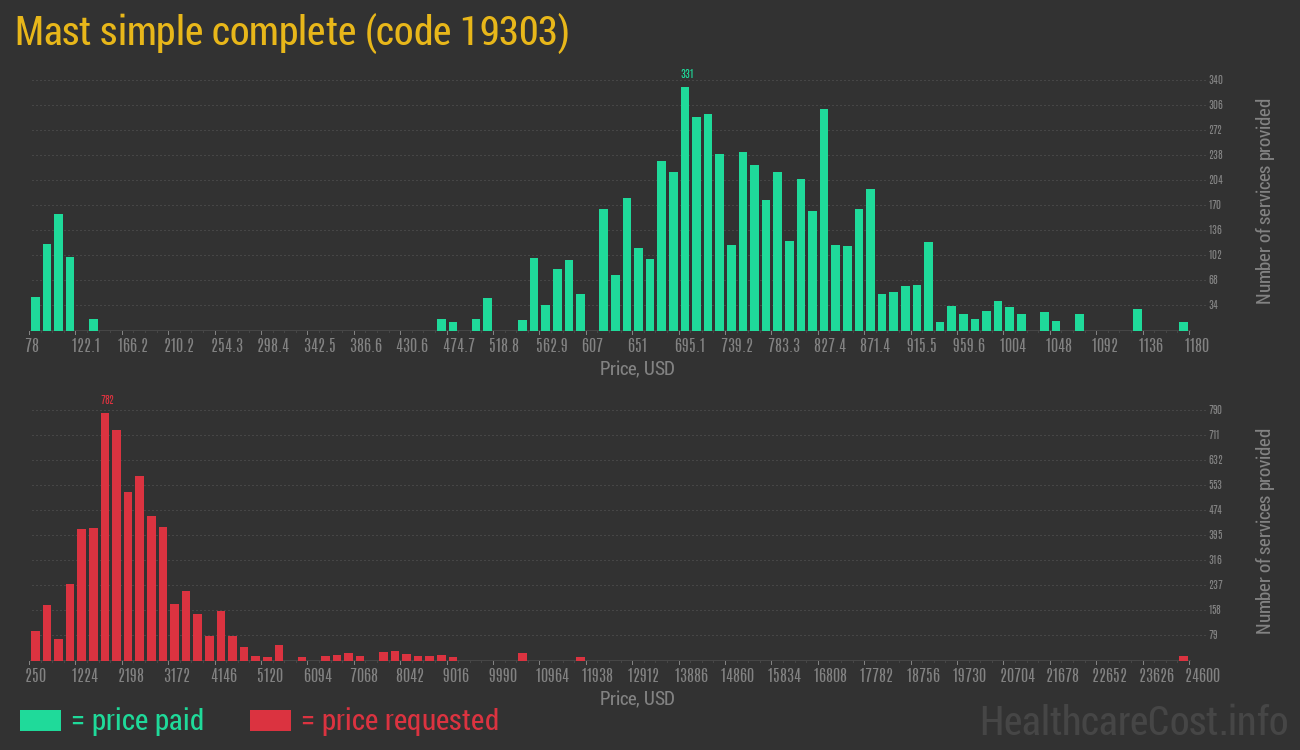Click the last red bar near 24600

click(1183, 658)
